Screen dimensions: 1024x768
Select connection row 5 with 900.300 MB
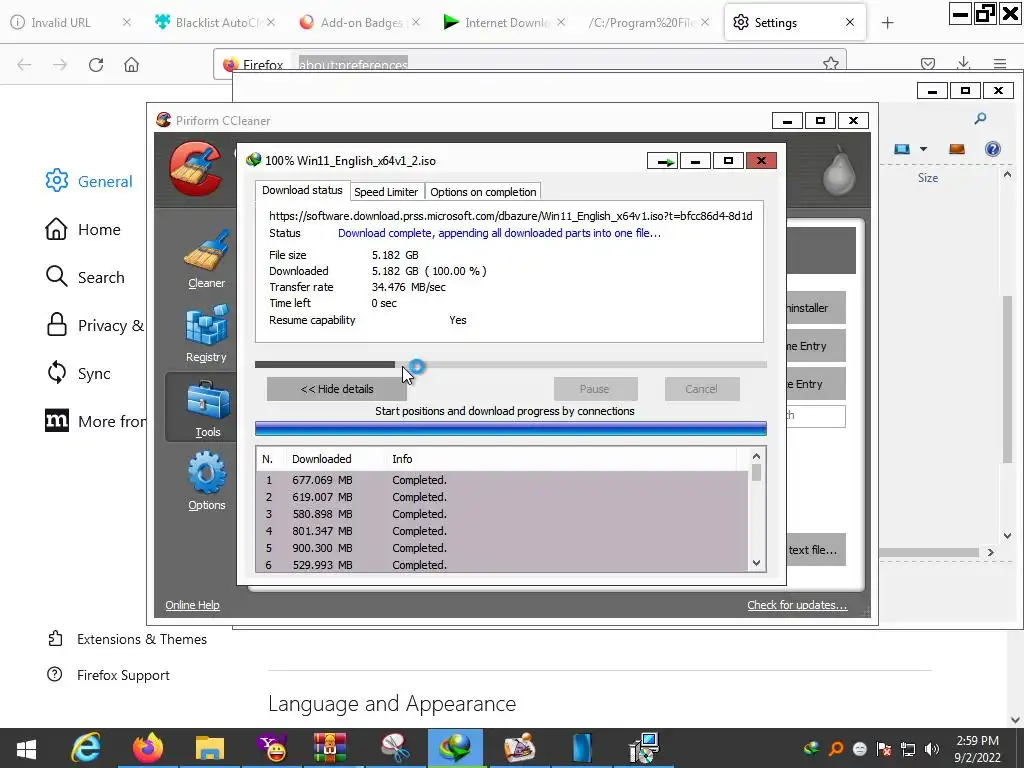point(502,548)
